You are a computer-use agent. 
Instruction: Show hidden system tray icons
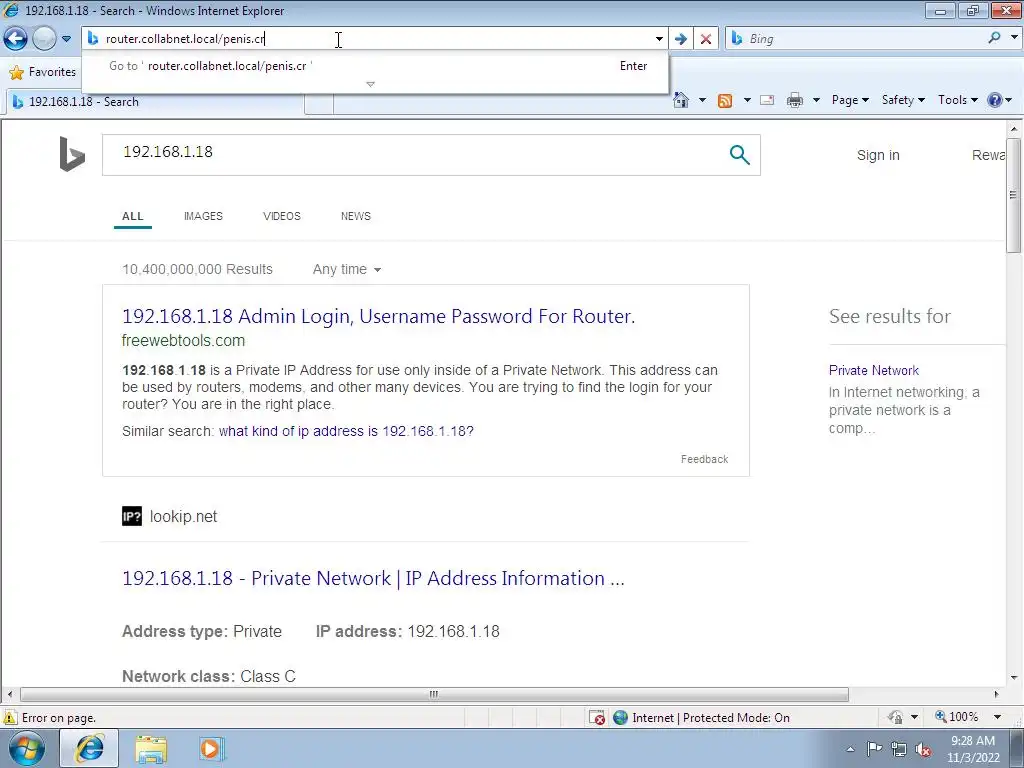(850, 750)
